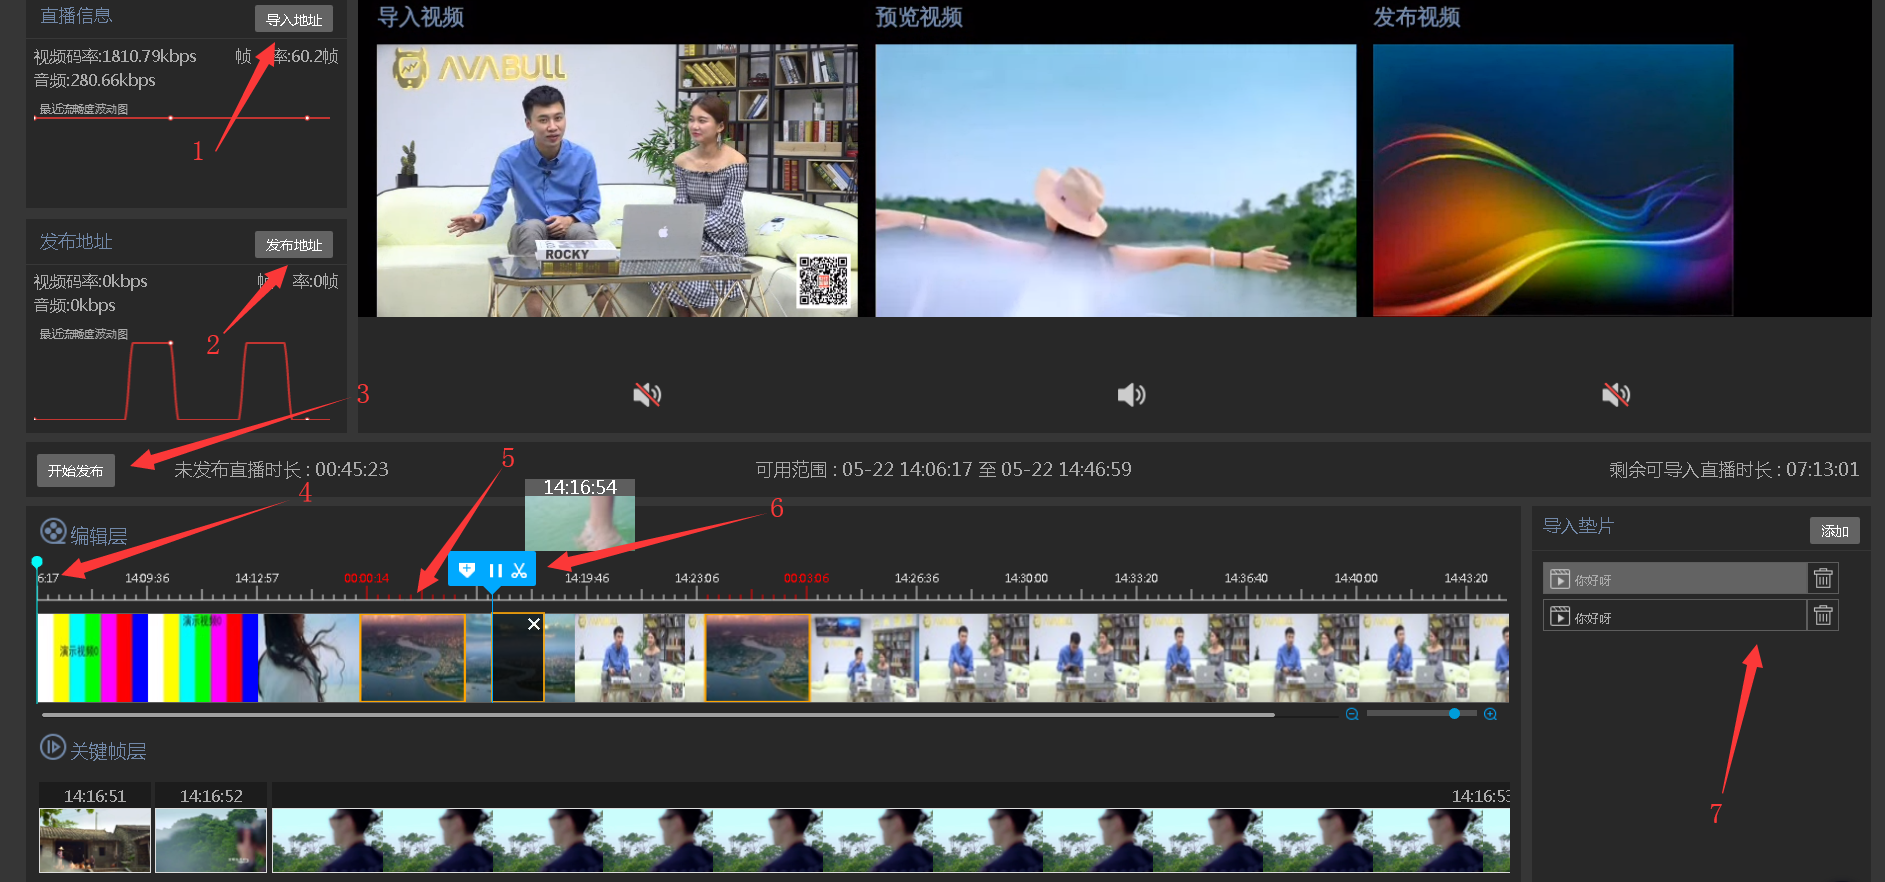Click the 发布视频 rainbow wave preview

click(x=1552, y=180)
